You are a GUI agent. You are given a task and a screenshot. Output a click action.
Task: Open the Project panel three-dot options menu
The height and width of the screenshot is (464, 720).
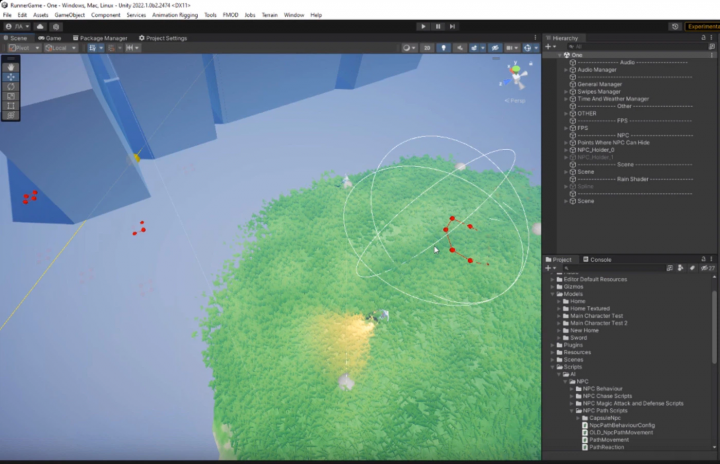pos(712,259)
